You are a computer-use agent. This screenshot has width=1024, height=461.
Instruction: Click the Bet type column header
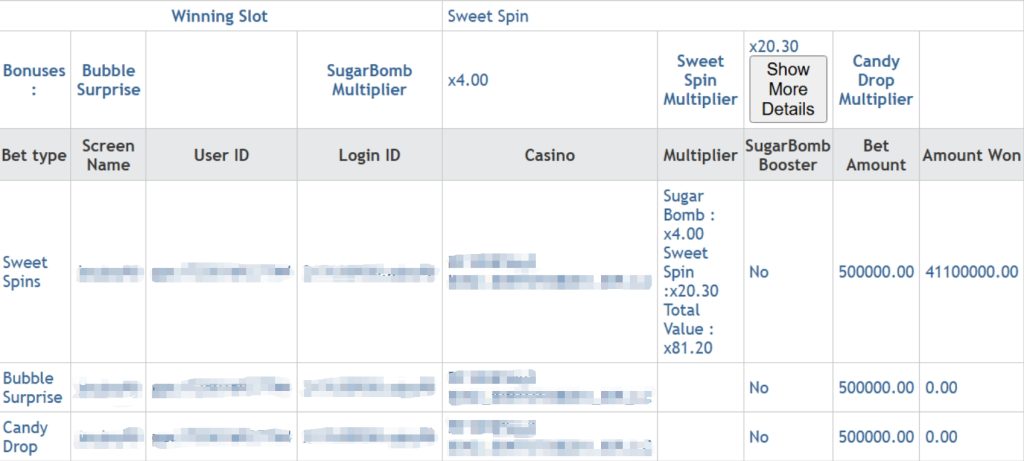coord(34,155)
